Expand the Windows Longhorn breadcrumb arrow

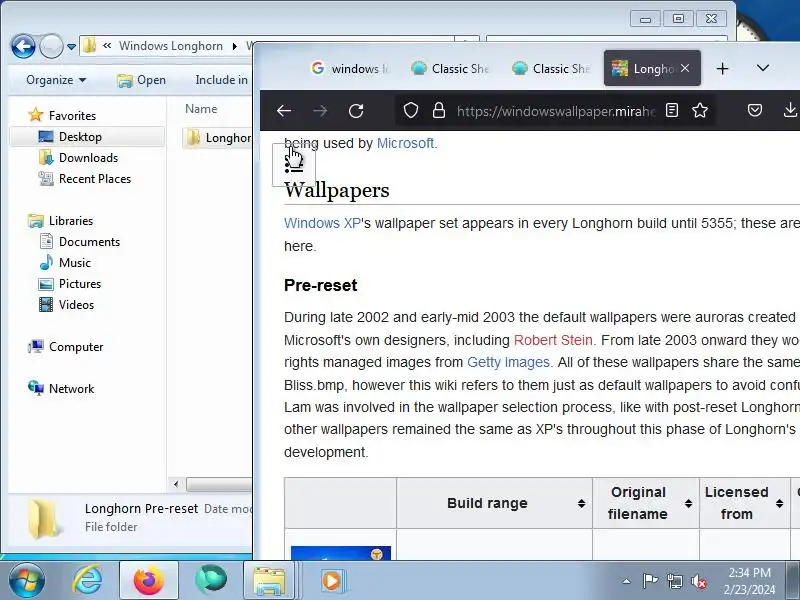pyautogui.click(x=235, y=46)
